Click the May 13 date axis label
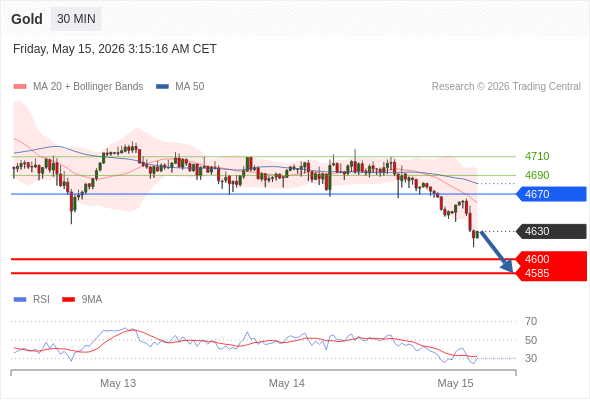 point(118,383)
